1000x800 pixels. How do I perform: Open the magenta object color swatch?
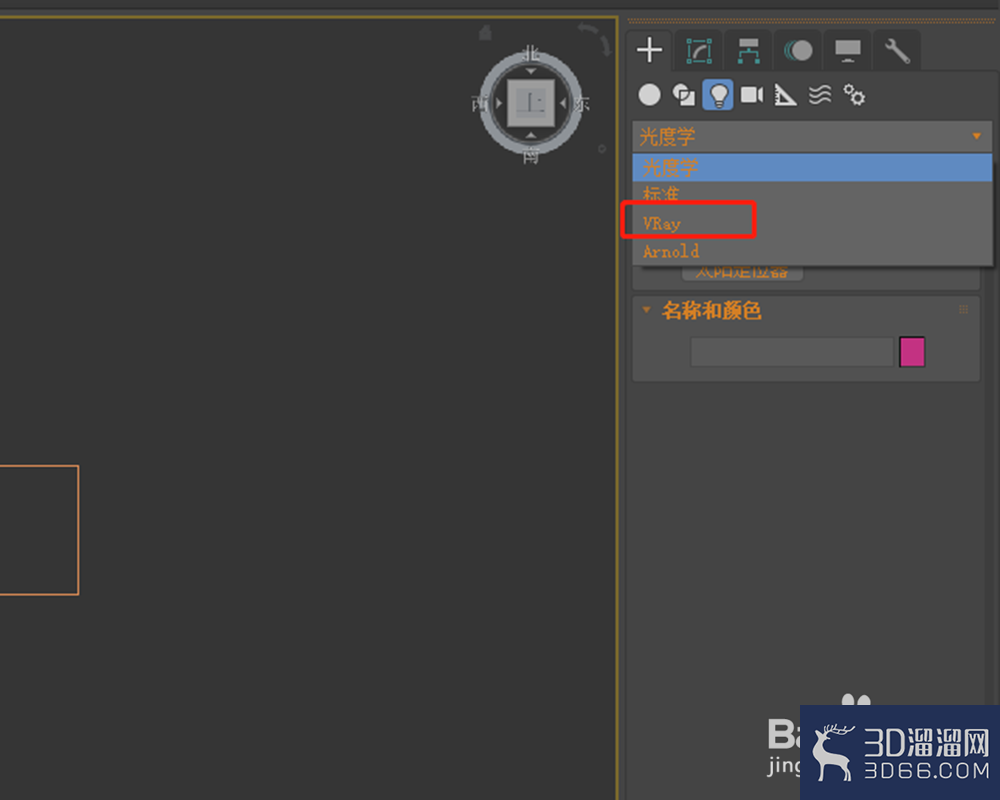tap(912, 352)
